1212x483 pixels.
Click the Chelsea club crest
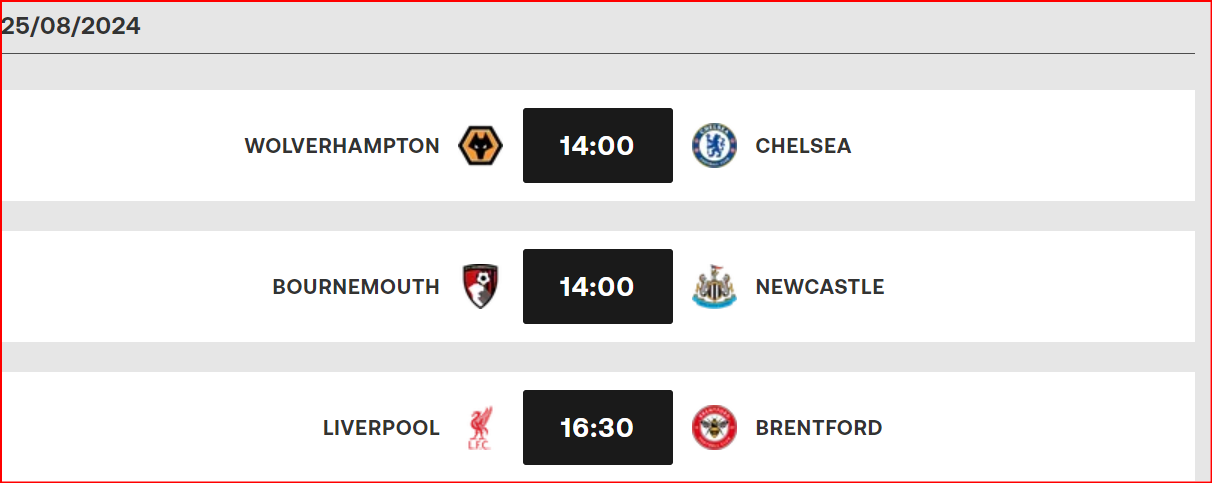715,146
